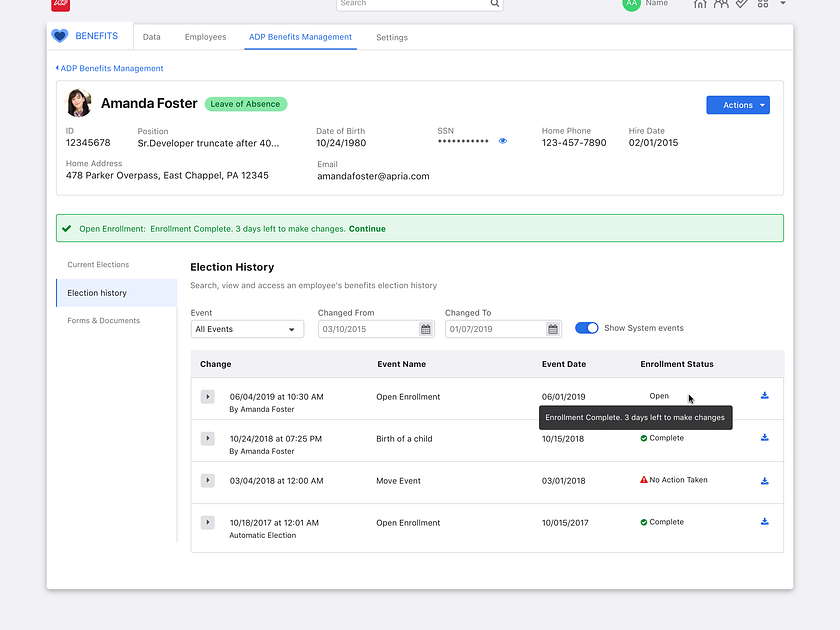Viewport: 840px width, 630px height.
Task: Click the home icon in top navigation
Action: pyautogui.click(x=699, y=6)
